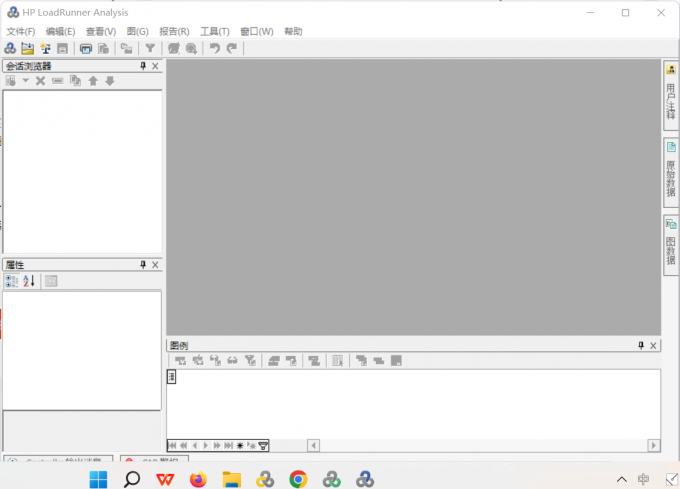Click the legend grid row selector box
This screenshot has width=680, height=489.
[x=171, y=376]
